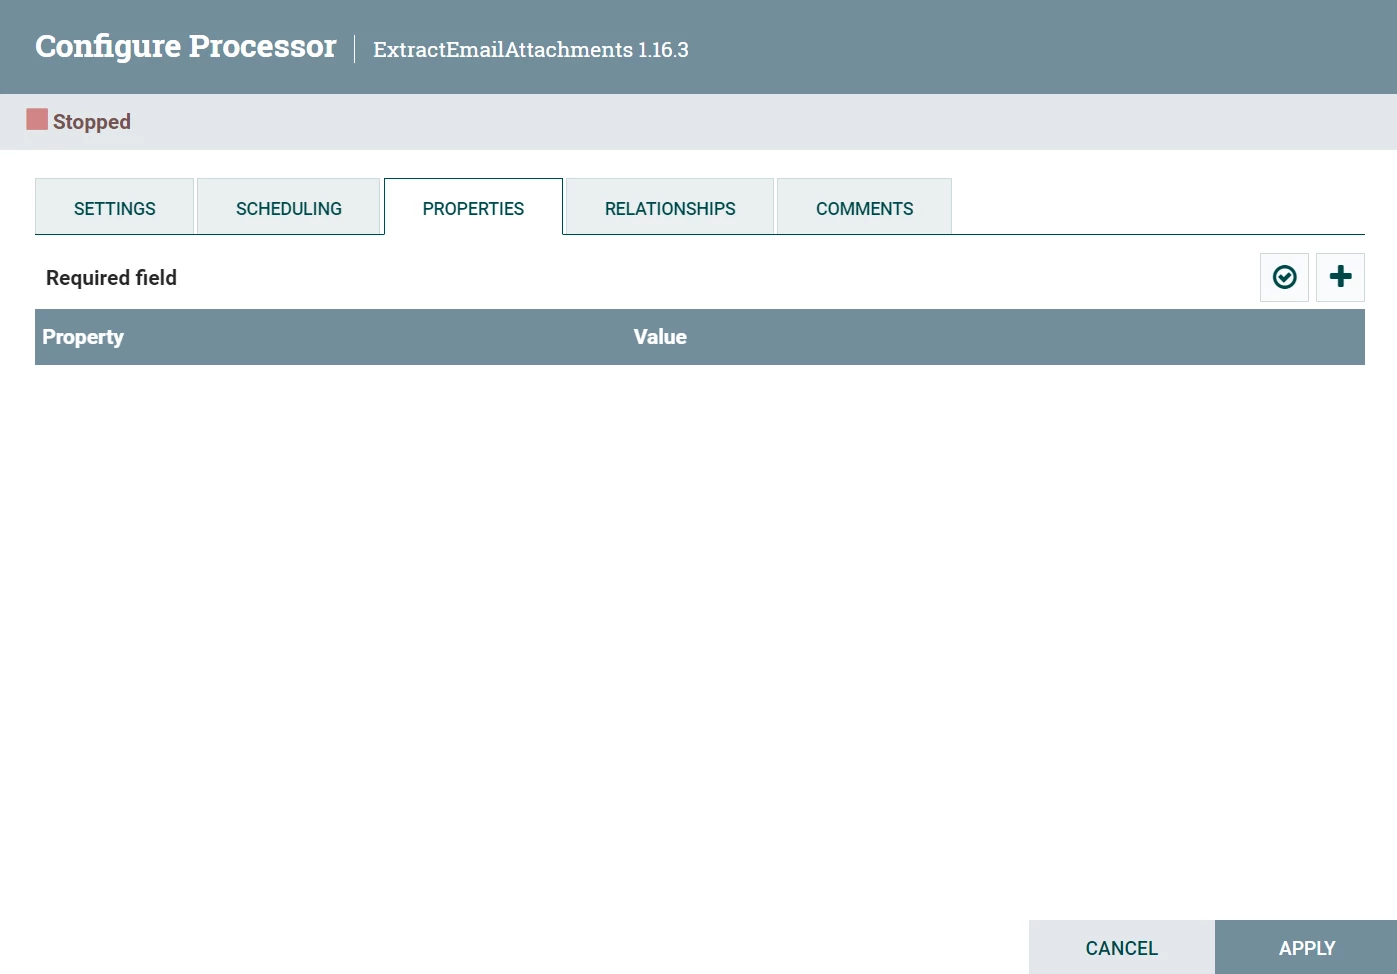Screen dimensions: 1397x974
Task: Click the Configure Processor heading
Action: pos(186,46)
